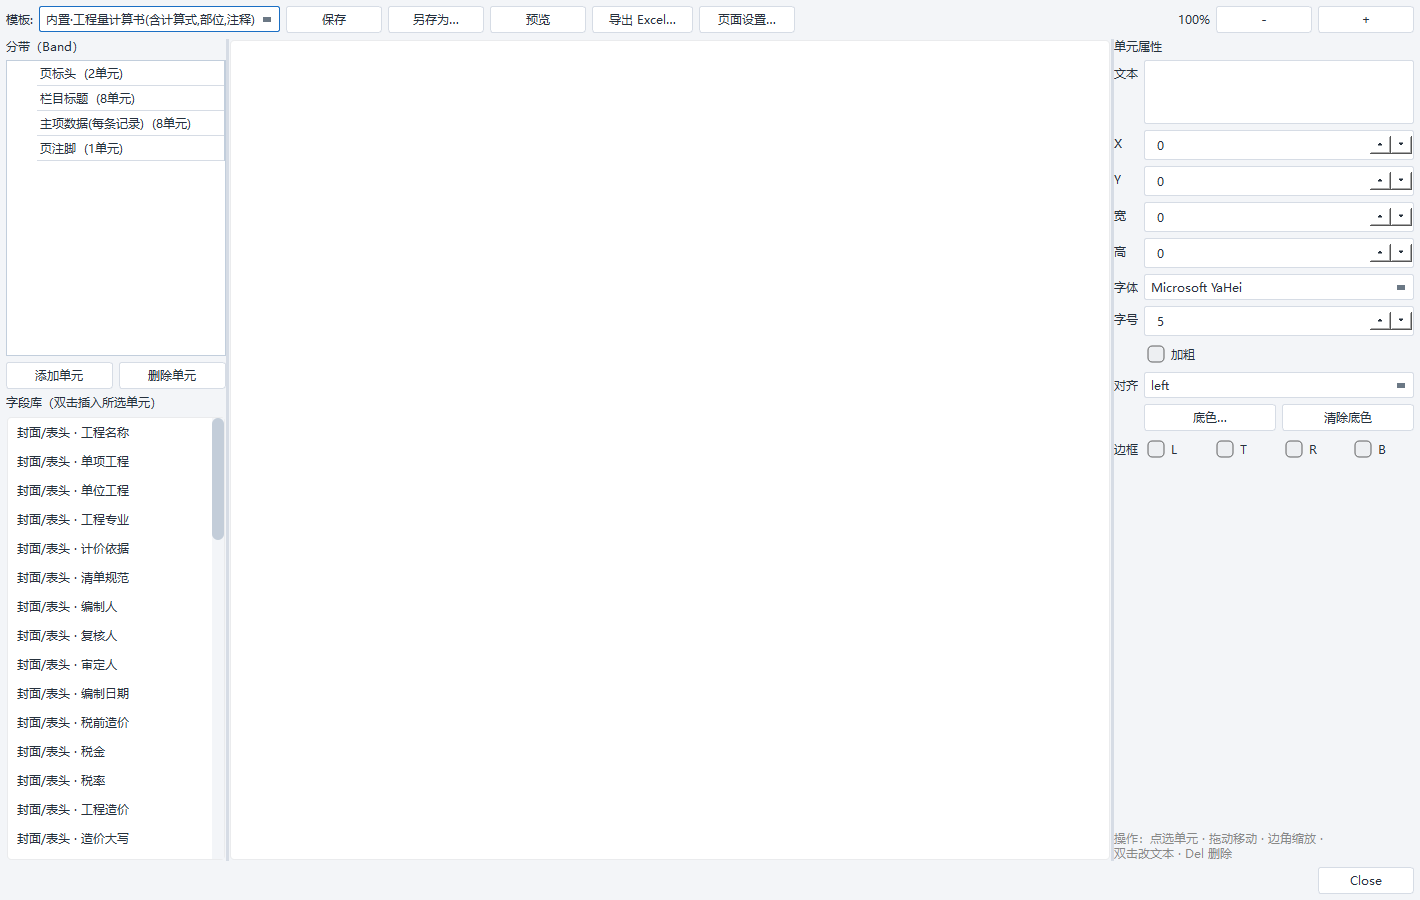Select field 封面/表头 · 清单规范
This screenshot has width=1420, height=900.
click(x=110, y=577)
